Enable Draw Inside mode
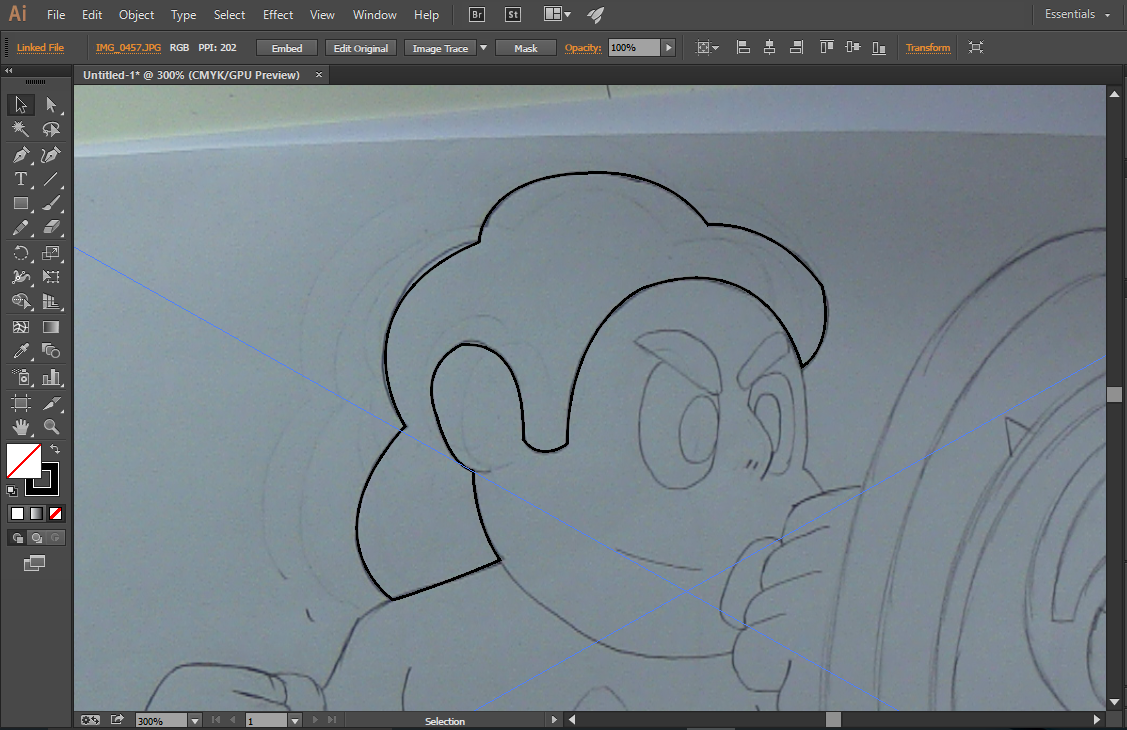Viewport: 1127px width, 730px height. pos(56,537)
